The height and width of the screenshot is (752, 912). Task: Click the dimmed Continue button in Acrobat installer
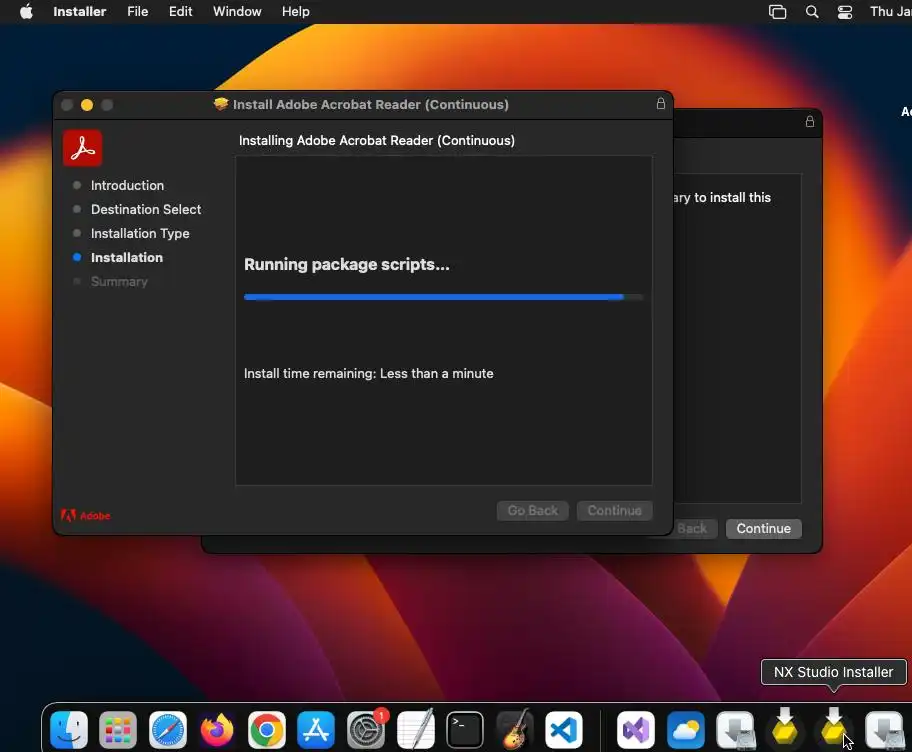point(614,511)
